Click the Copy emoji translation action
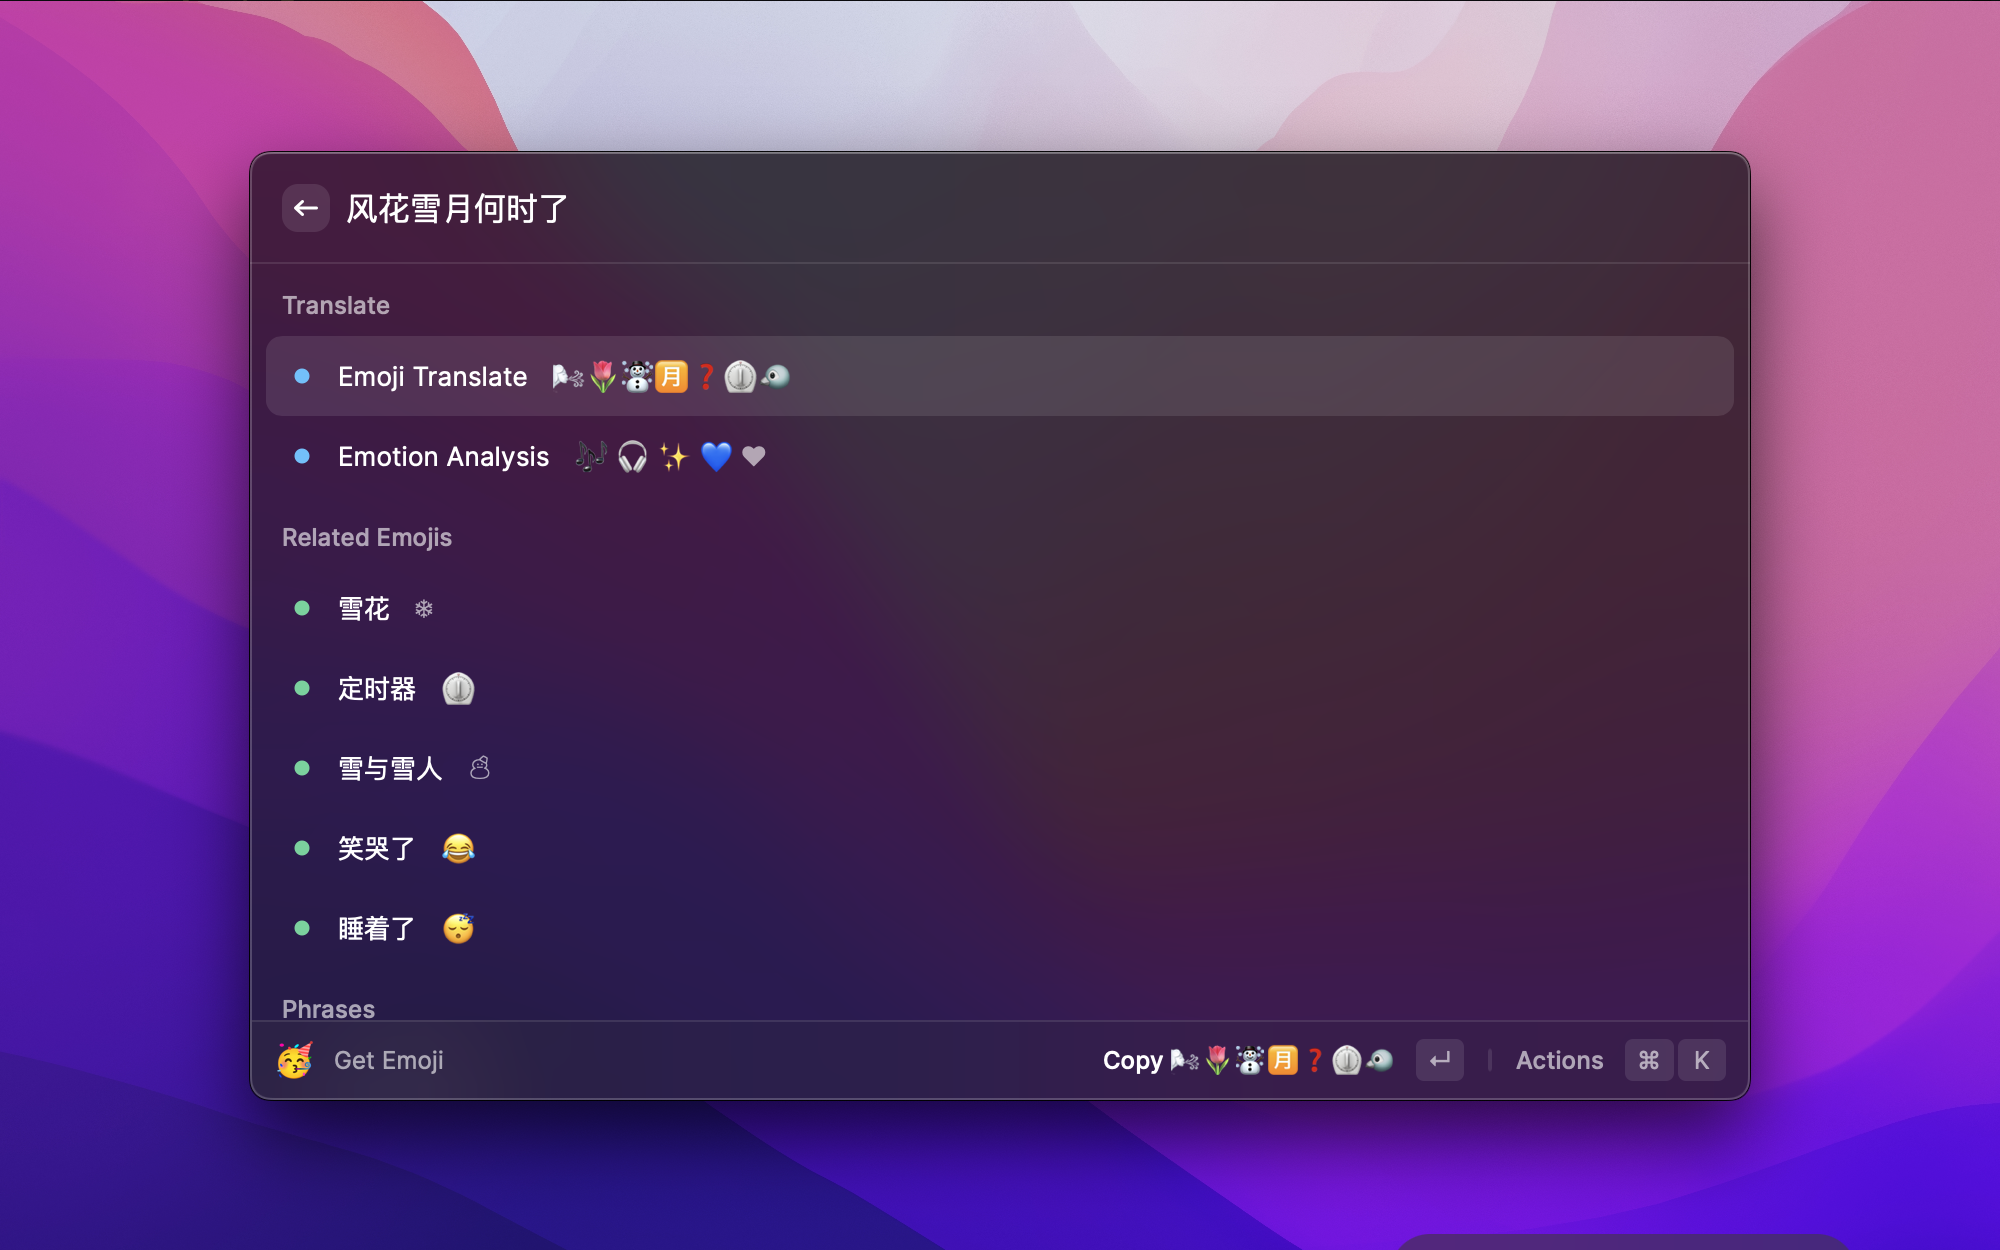2000x1250 pixels. tap(1248, 1060)
